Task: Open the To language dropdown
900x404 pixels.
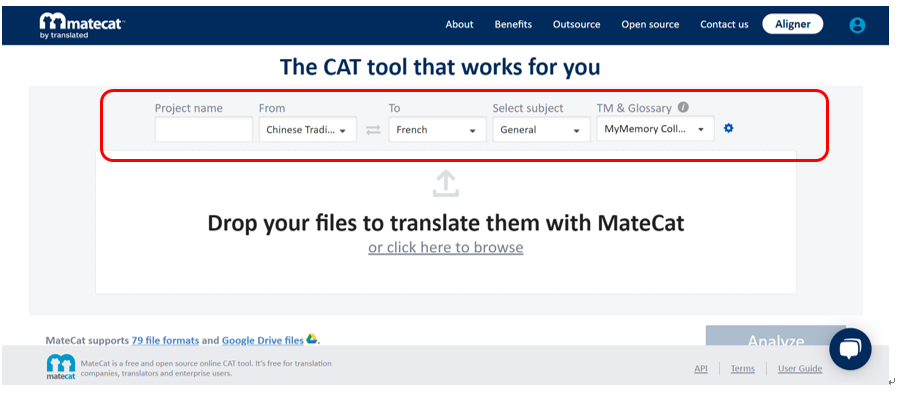Action: tap(437, 130)
